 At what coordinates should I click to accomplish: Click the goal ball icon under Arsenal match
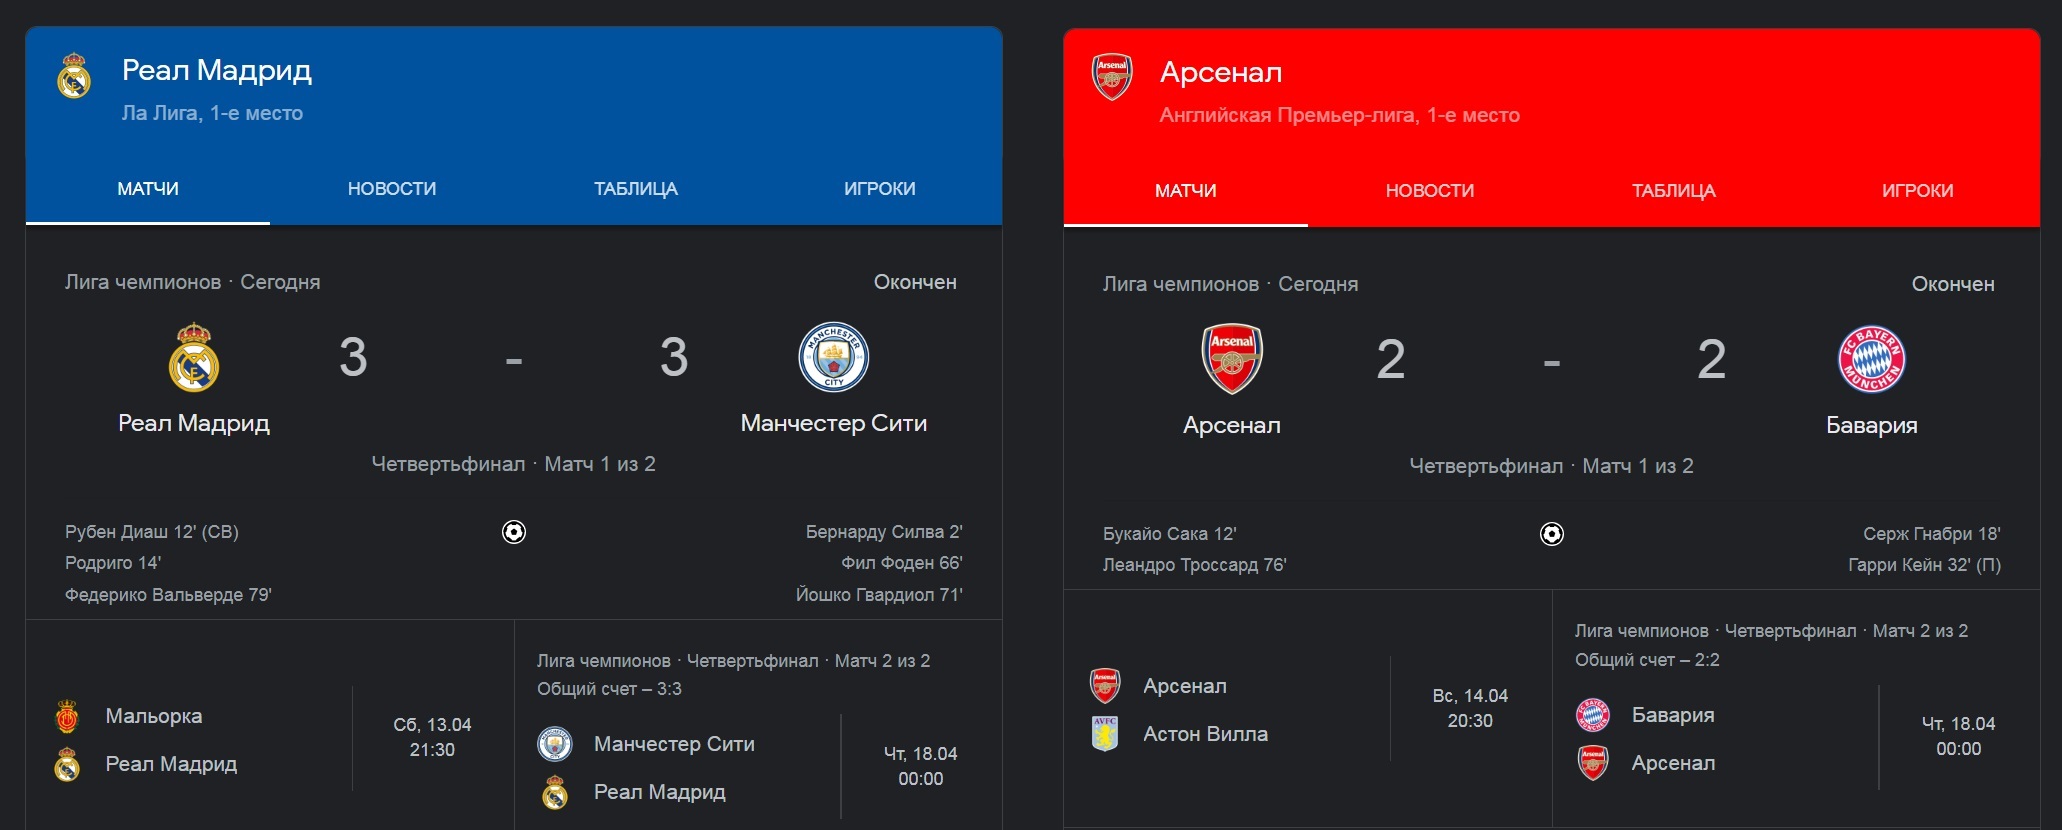tap(1552, 534)
